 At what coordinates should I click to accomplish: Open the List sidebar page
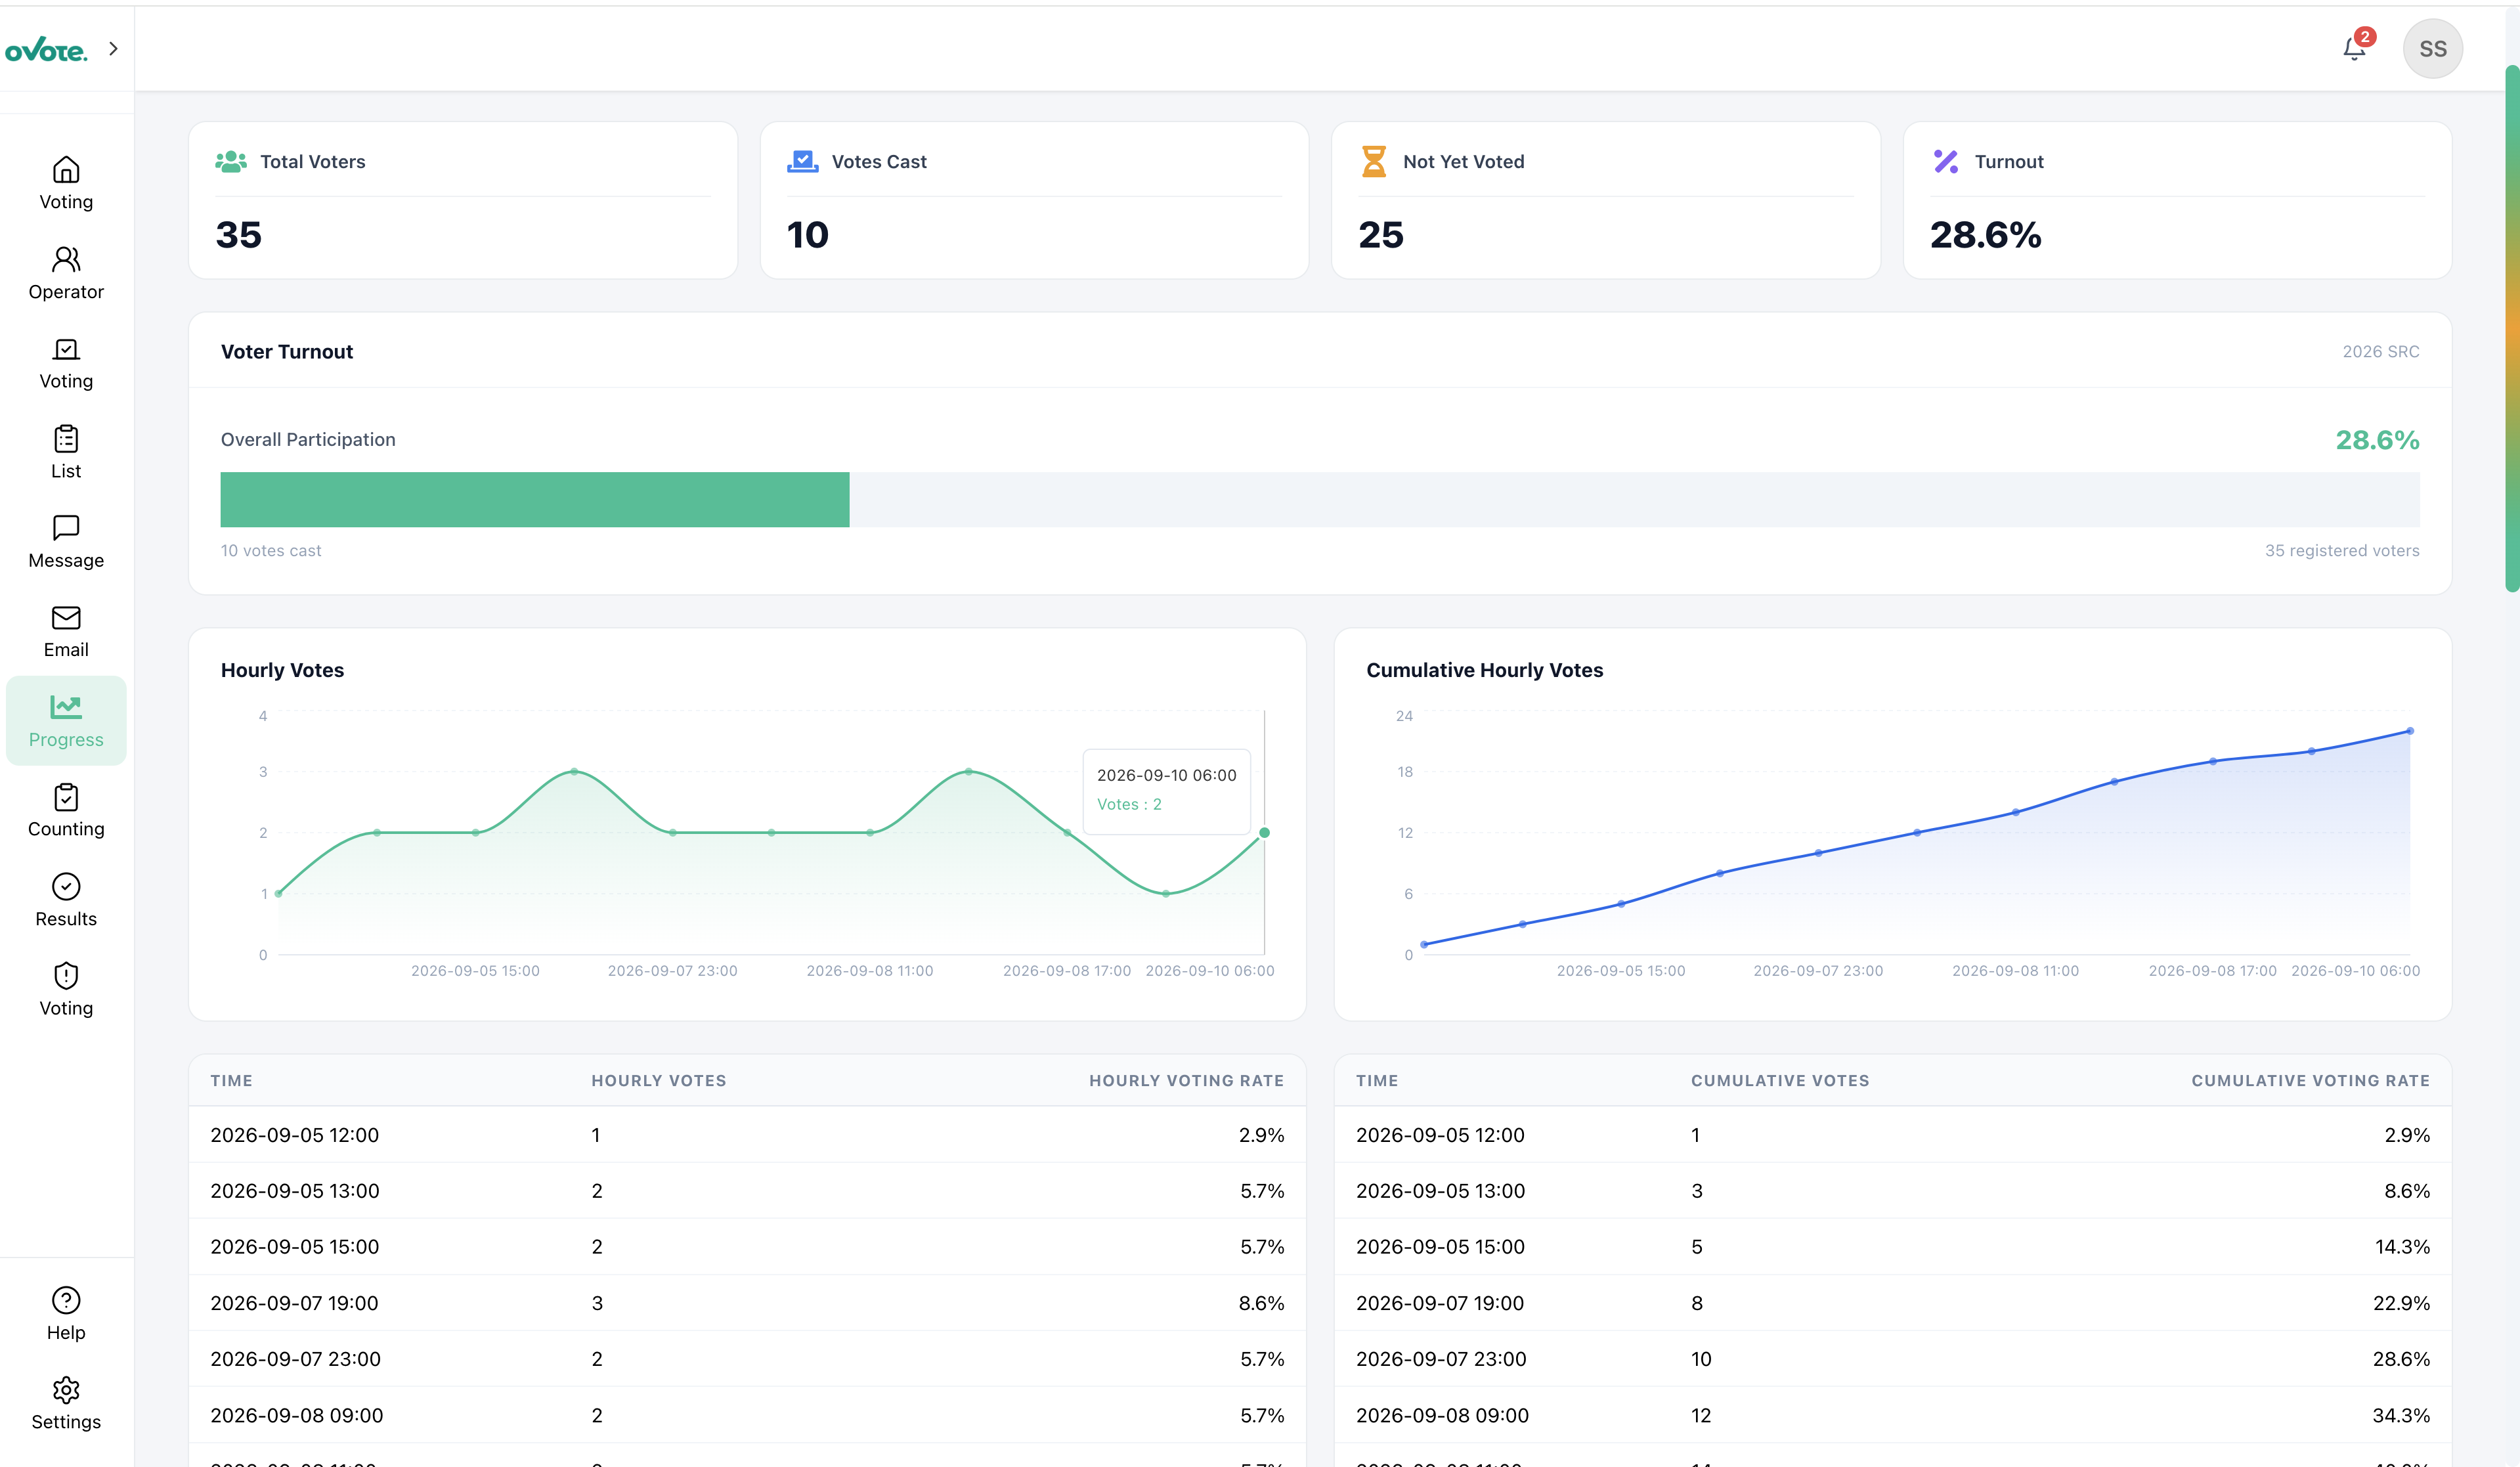pos(66,452)
